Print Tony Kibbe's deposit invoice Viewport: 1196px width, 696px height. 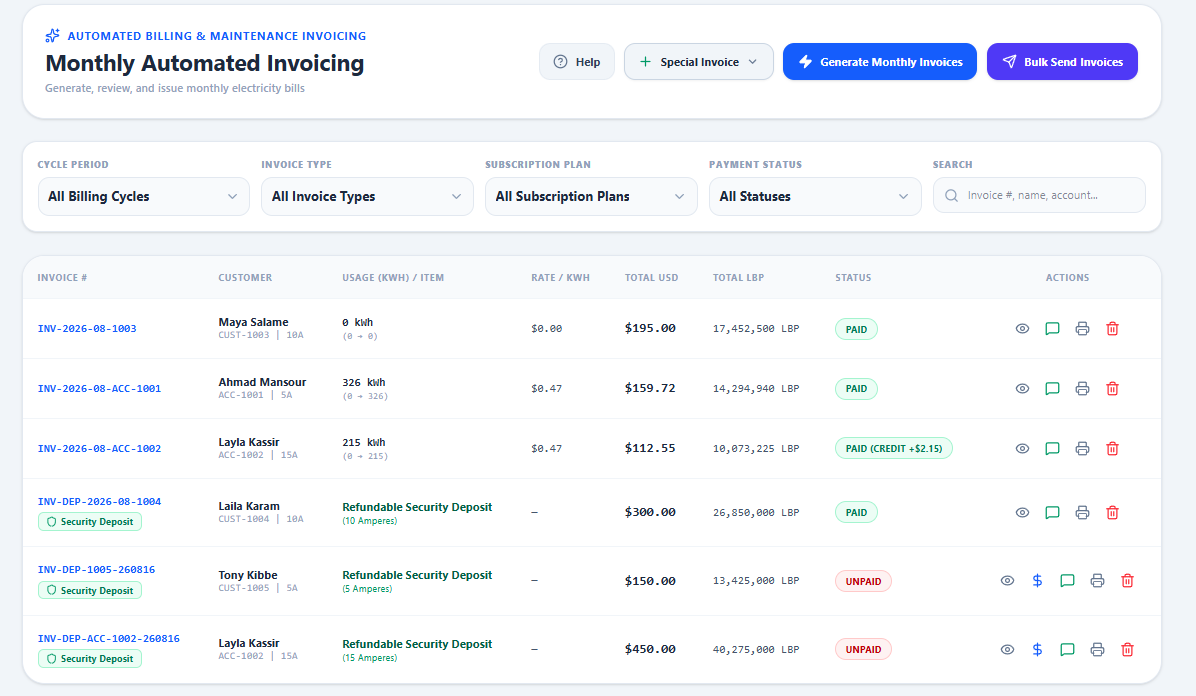[x=1097, y=581]
